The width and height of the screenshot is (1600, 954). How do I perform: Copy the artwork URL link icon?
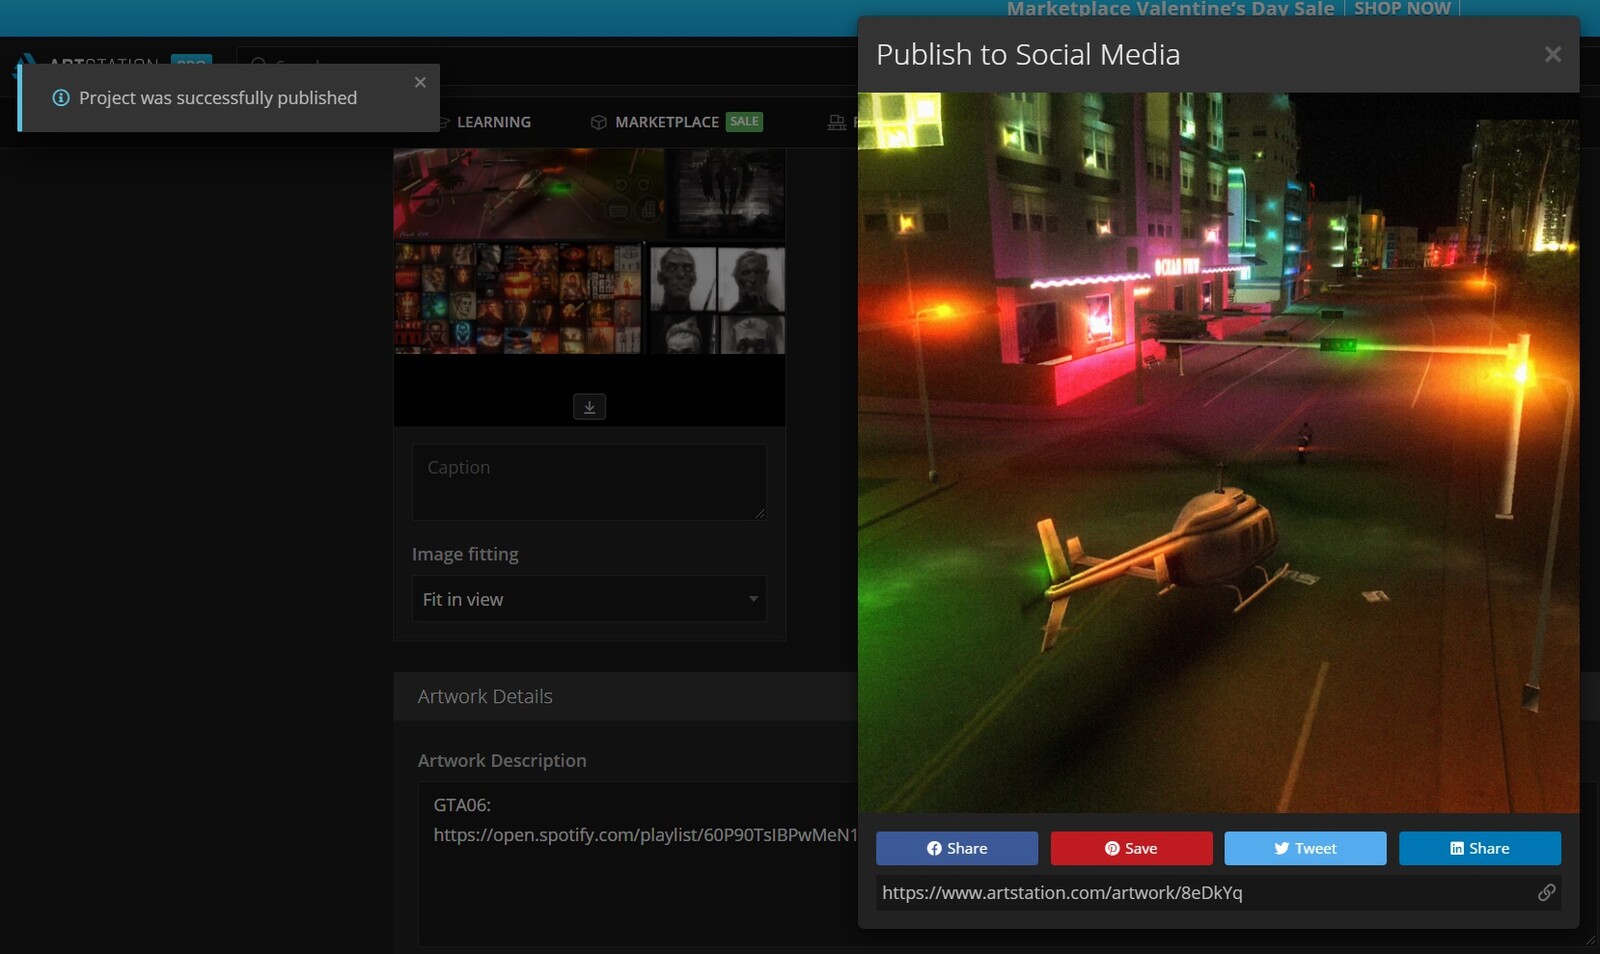click(x=1546, y=892)
